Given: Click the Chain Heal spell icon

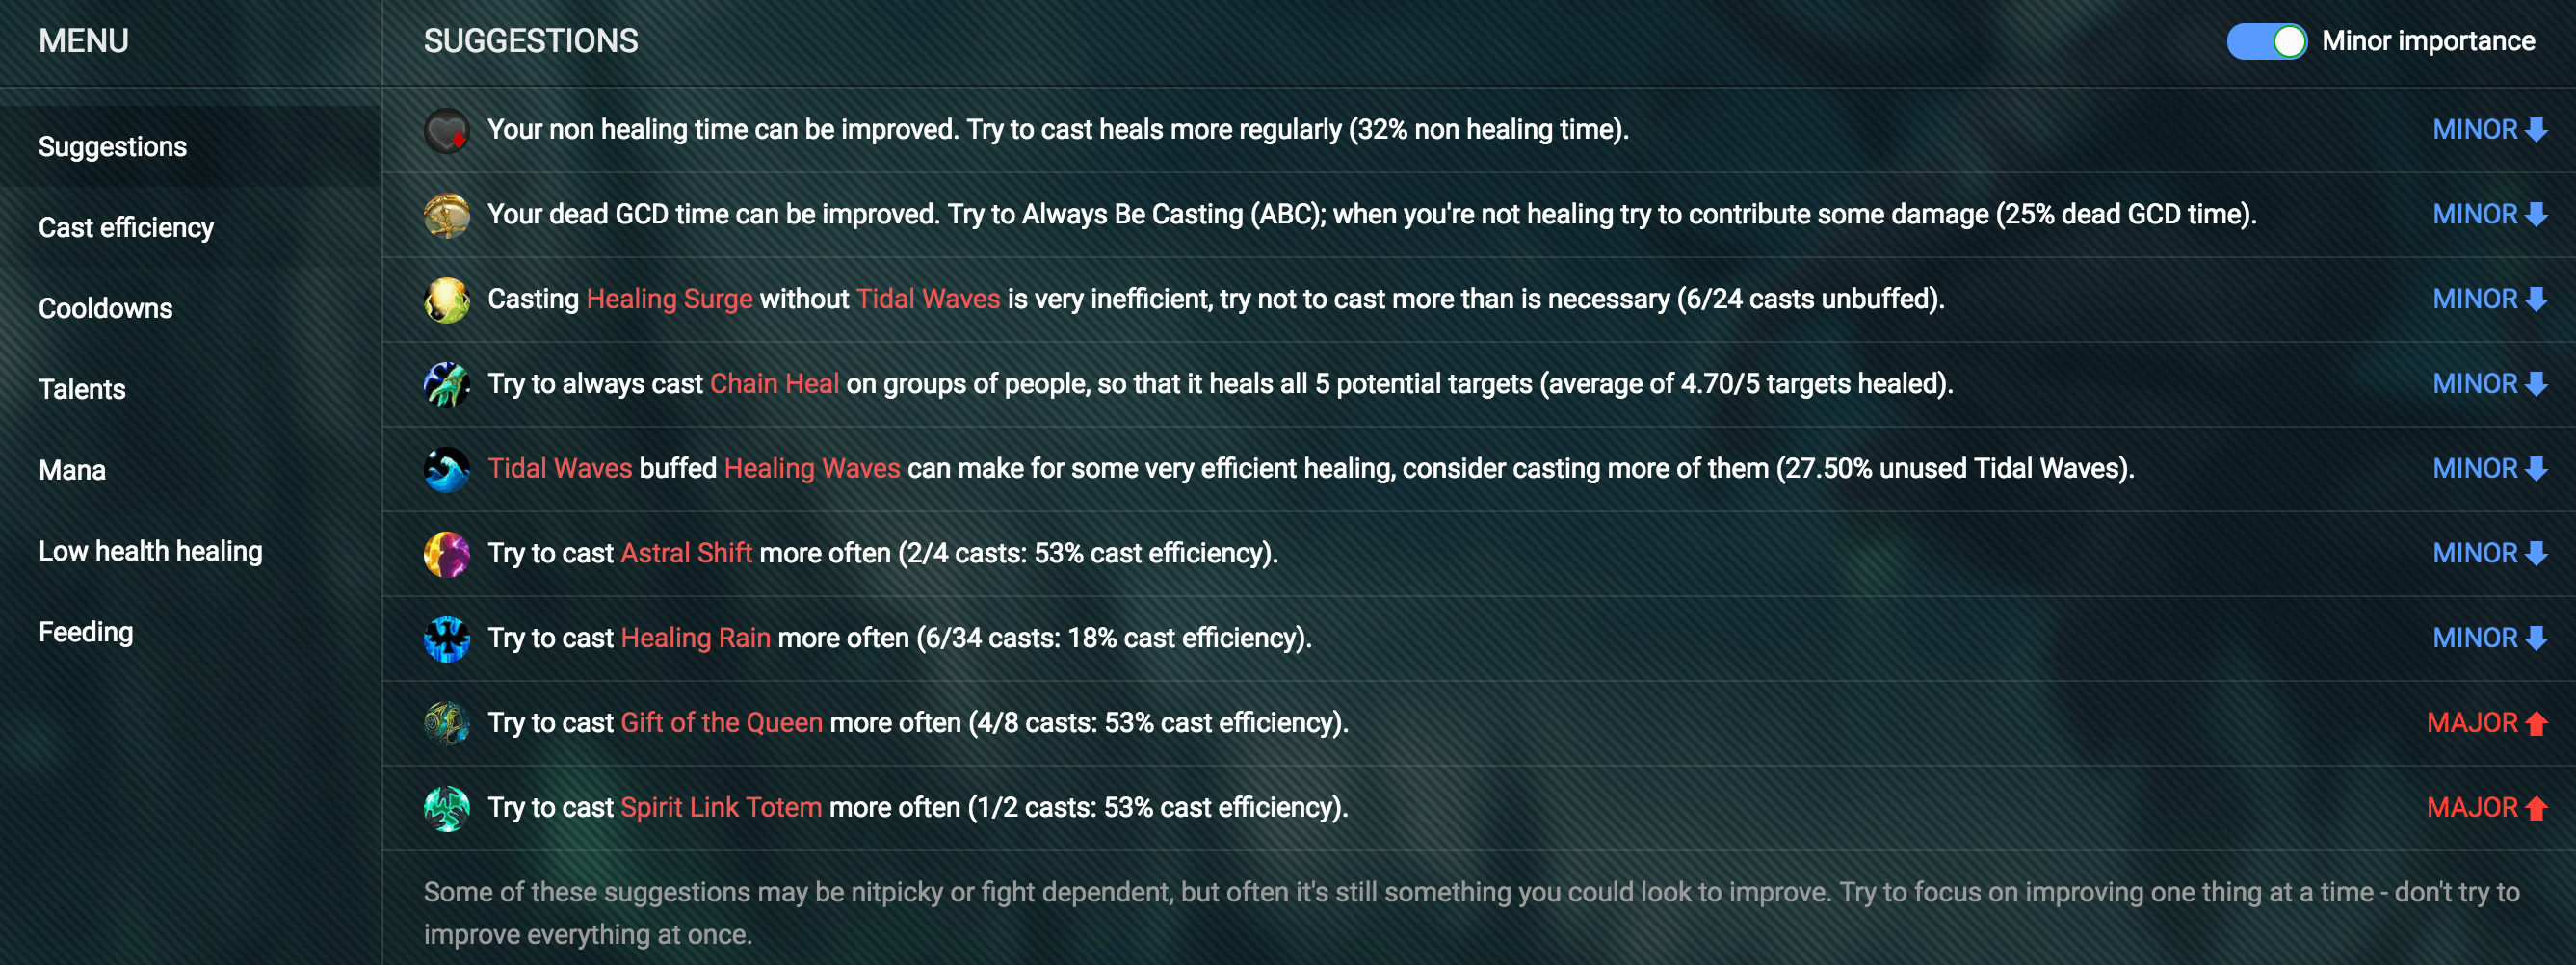Looking at the screenshot, I should 446,384.
